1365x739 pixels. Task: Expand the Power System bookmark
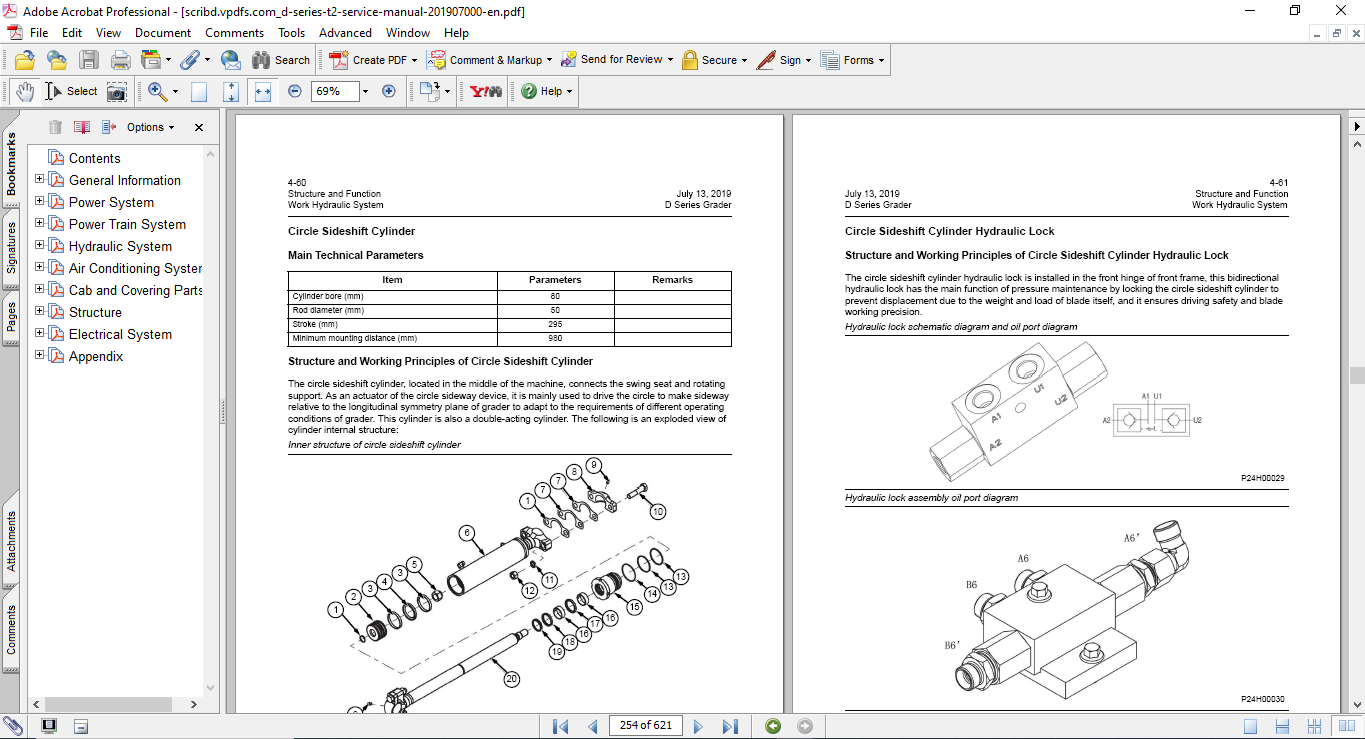pos(40,202)
